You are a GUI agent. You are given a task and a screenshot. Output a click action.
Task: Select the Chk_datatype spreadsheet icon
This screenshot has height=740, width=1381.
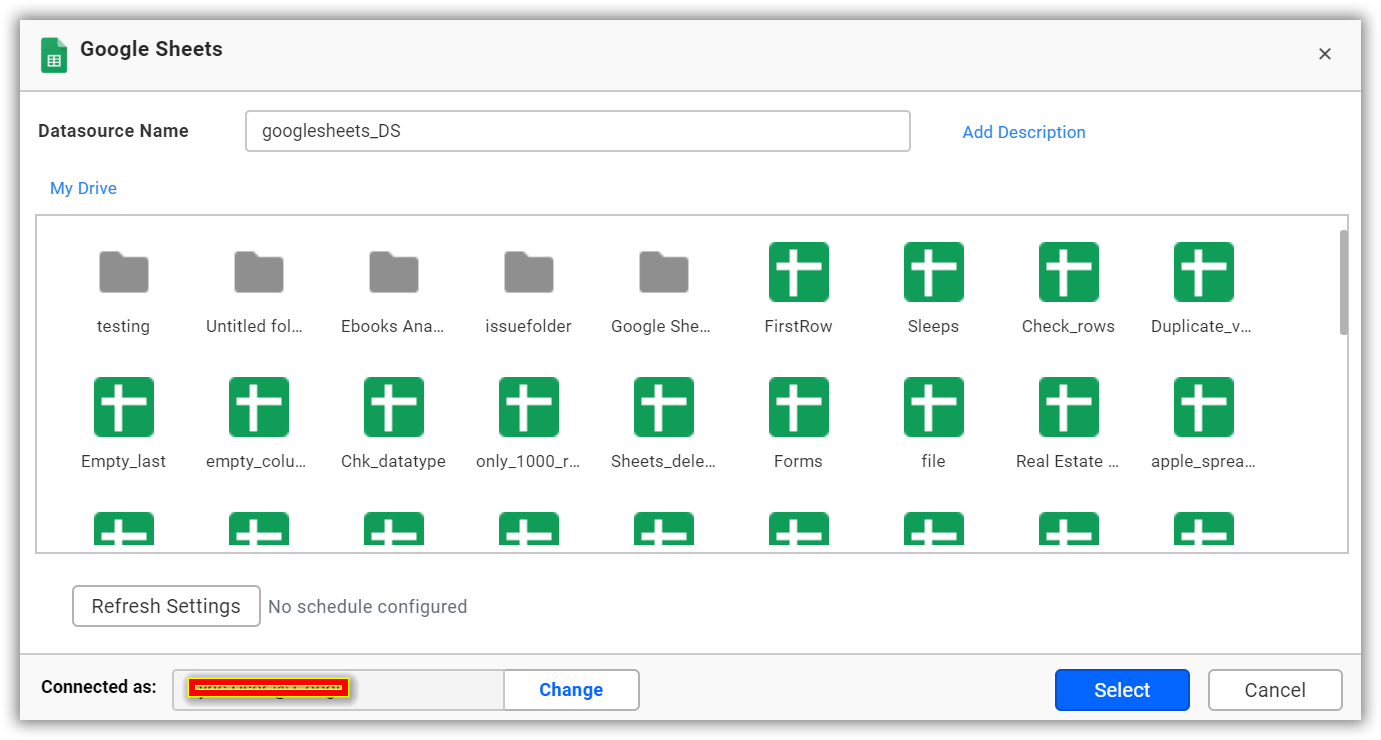coord(394,407)
